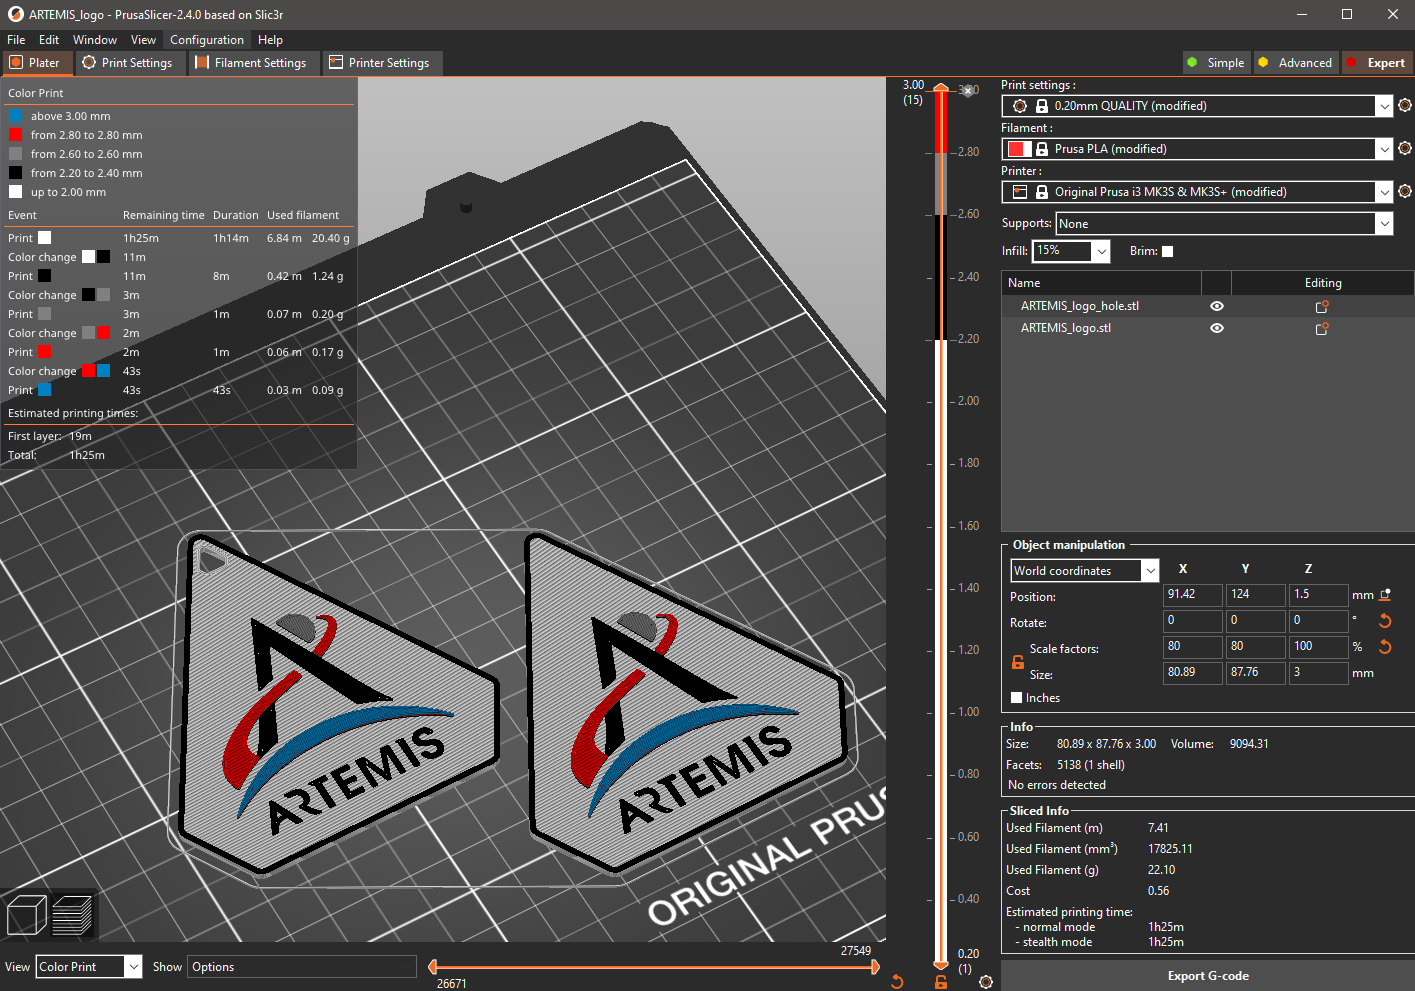Open settings gear beside Printer preset
This screenshot has height=991, width=1415.
coord(1405,191)
